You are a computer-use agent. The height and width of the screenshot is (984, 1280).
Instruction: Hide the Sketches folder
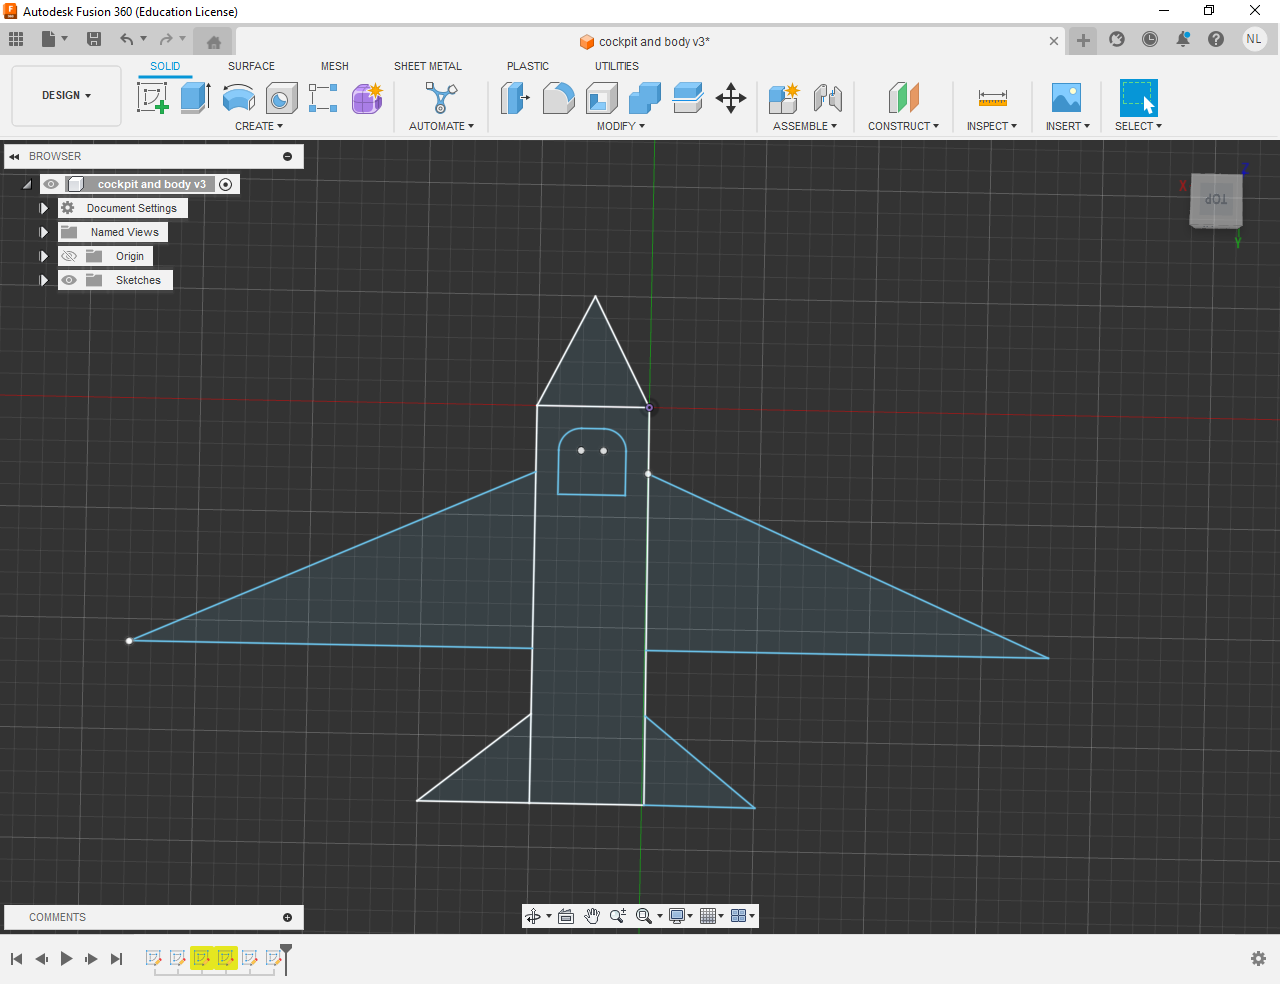click(x=69, y=280)
